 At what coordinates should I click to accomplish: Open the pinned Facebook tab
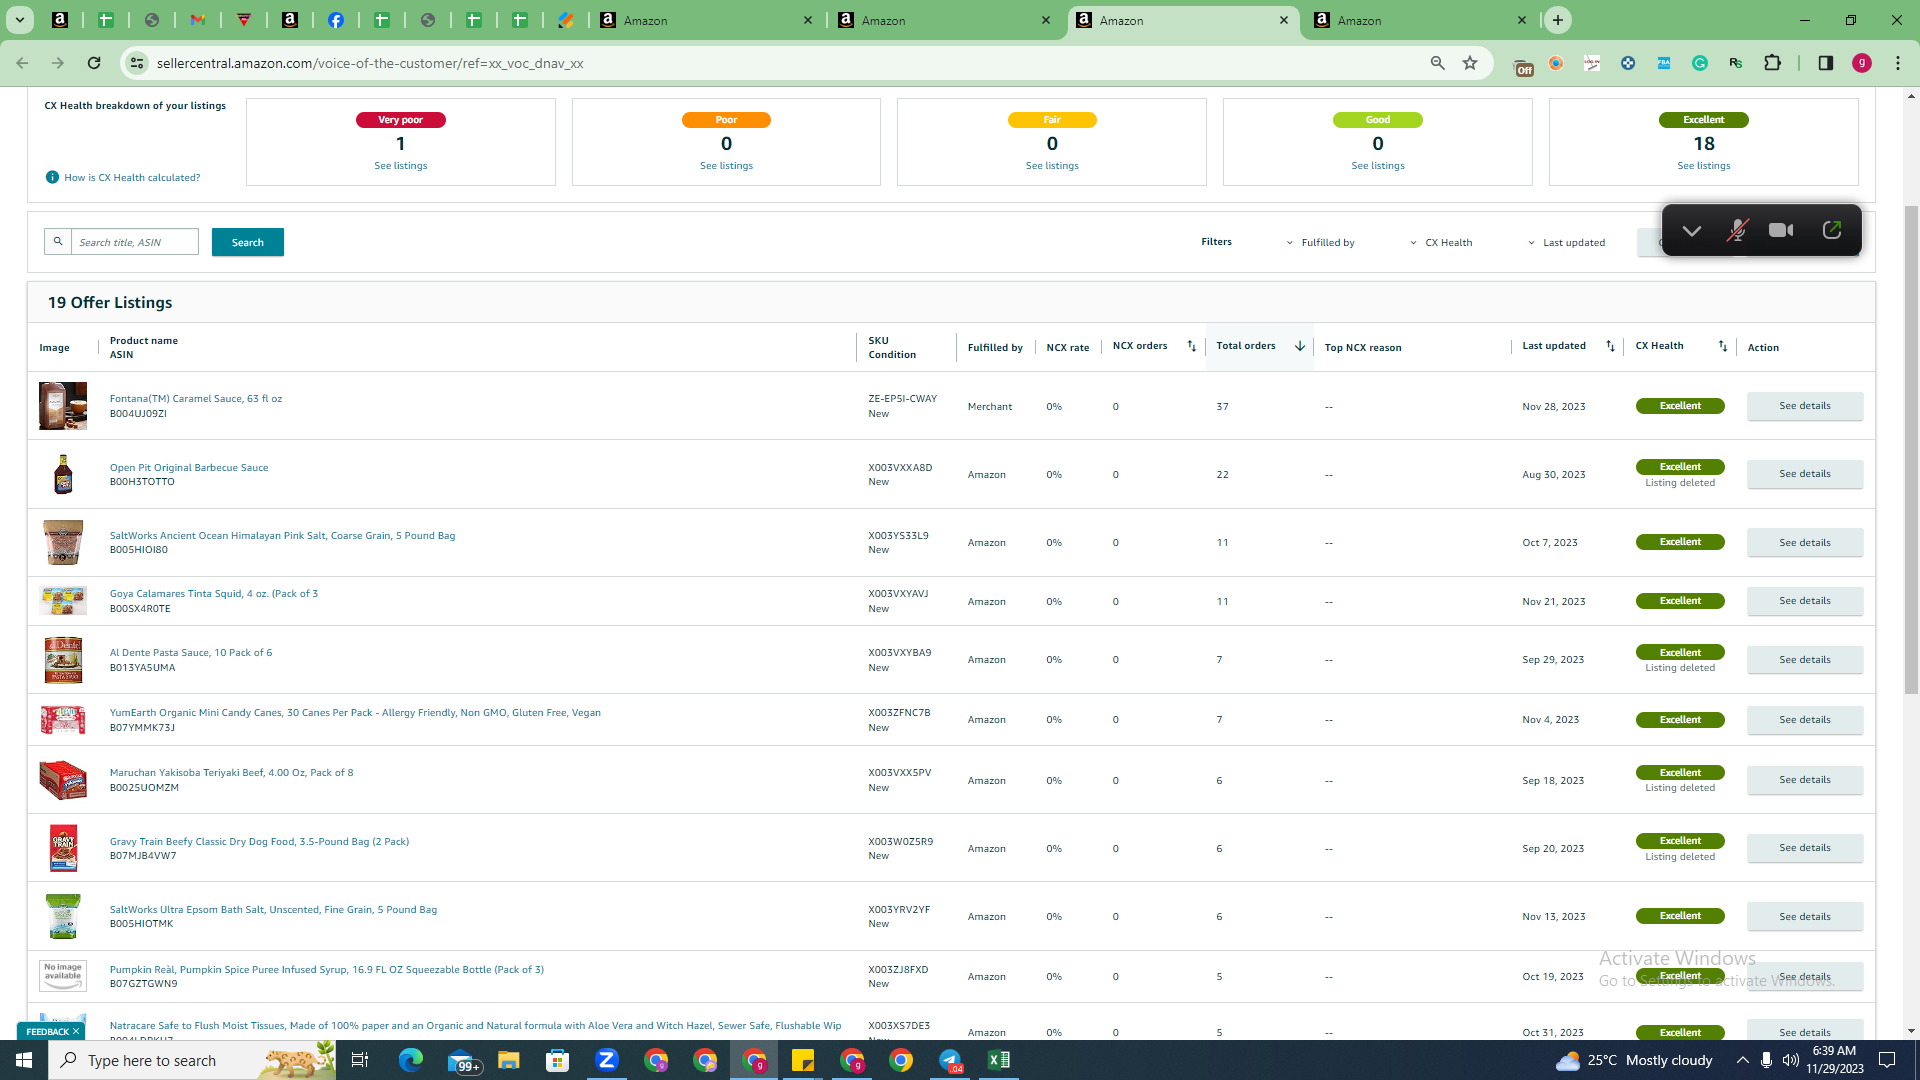[336, 20]
